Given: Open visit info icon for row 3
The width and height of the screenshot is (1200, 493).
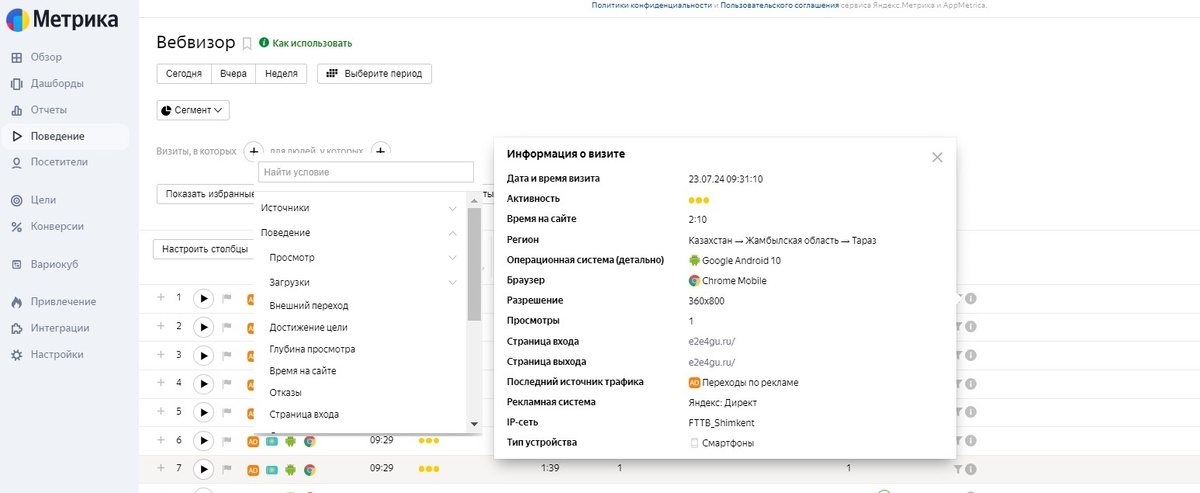Looking at the screenshot, I should (971, 355).
